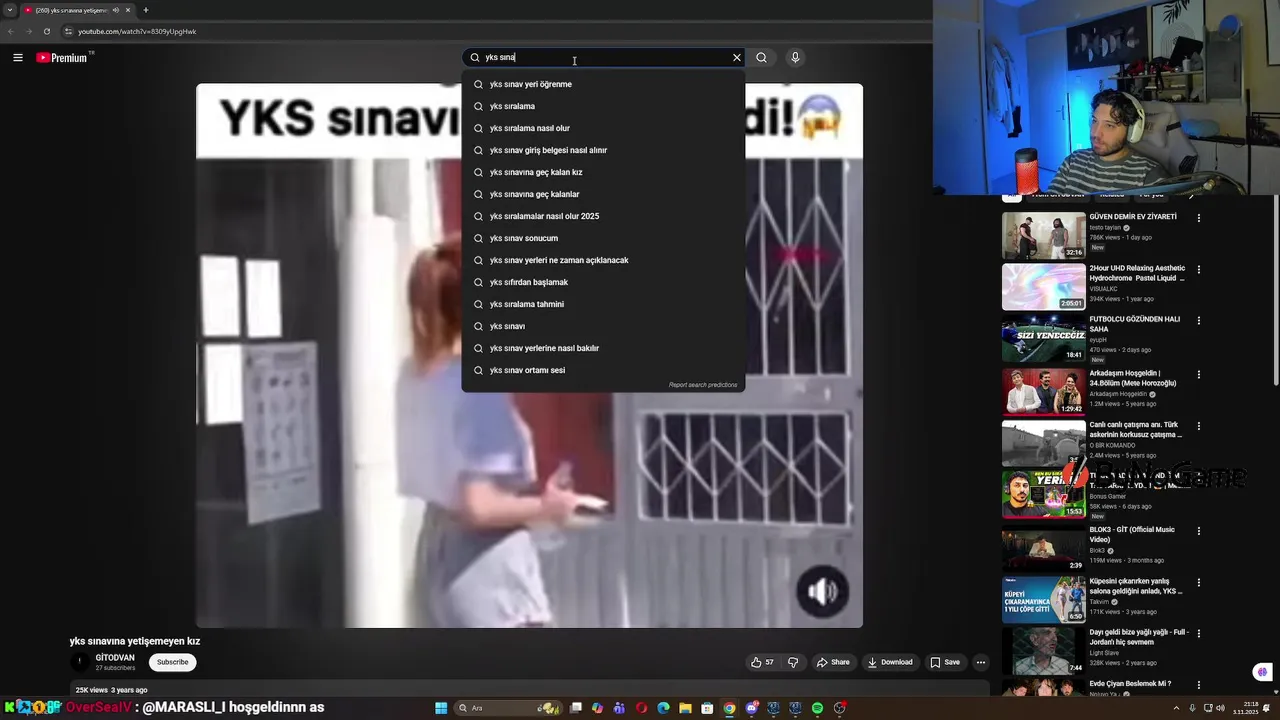Open GÜVEN DEMİR EV ZİYARETİ thumbnail
The width and height of the screenshot is (1280, 720).
pyautogui.click(x=1044, y=236)
